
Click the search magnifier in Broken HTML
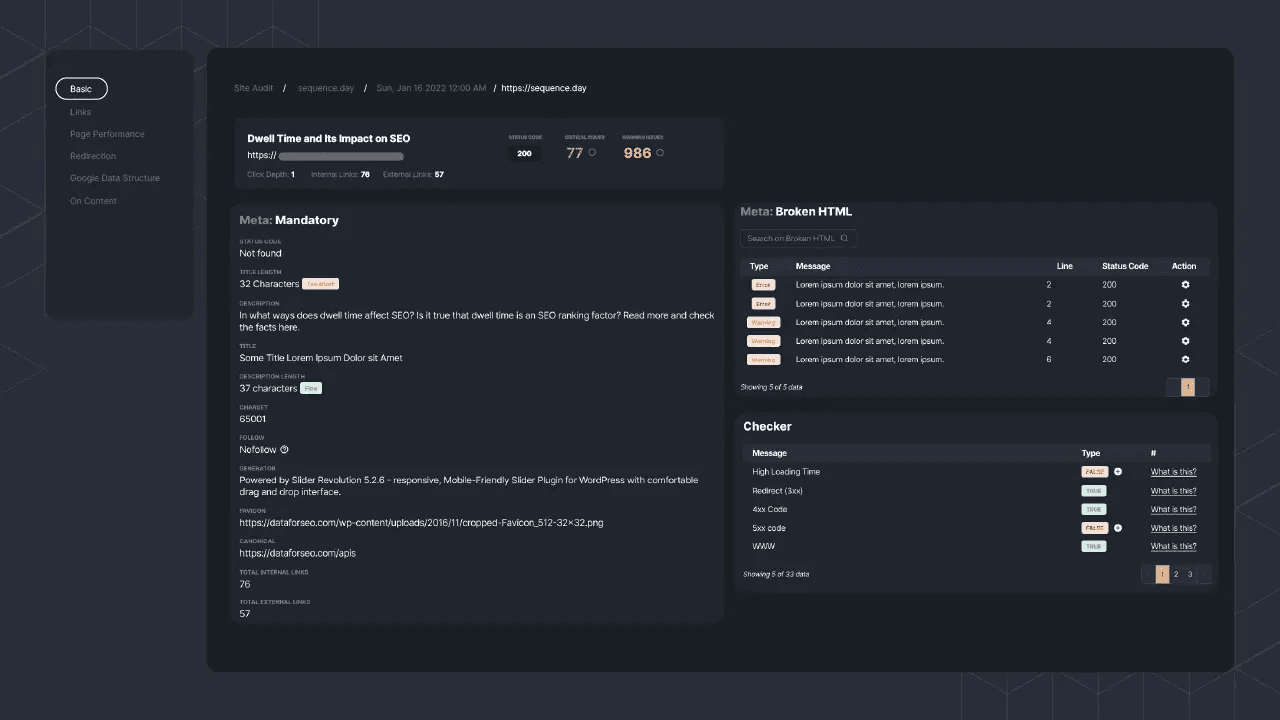click(x=845, y=238)
